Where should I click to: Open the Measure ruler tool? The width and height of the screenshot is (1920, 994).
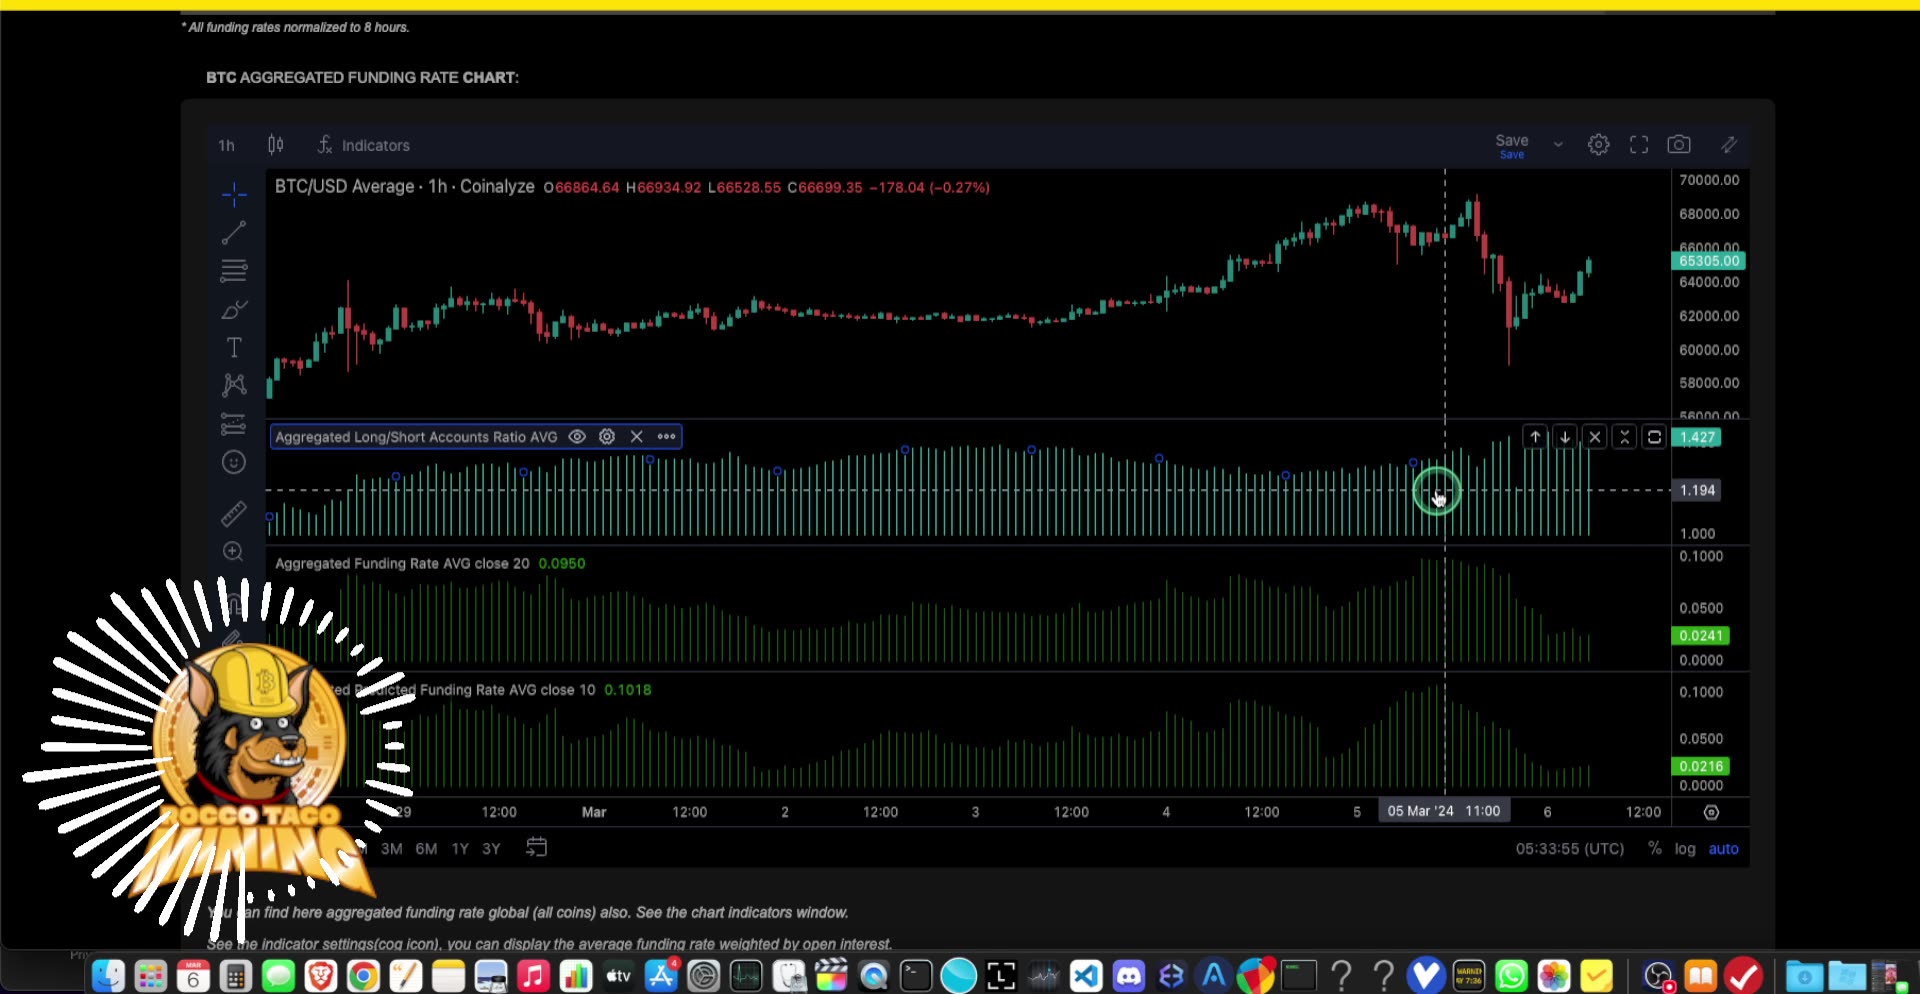click(233, 513)
